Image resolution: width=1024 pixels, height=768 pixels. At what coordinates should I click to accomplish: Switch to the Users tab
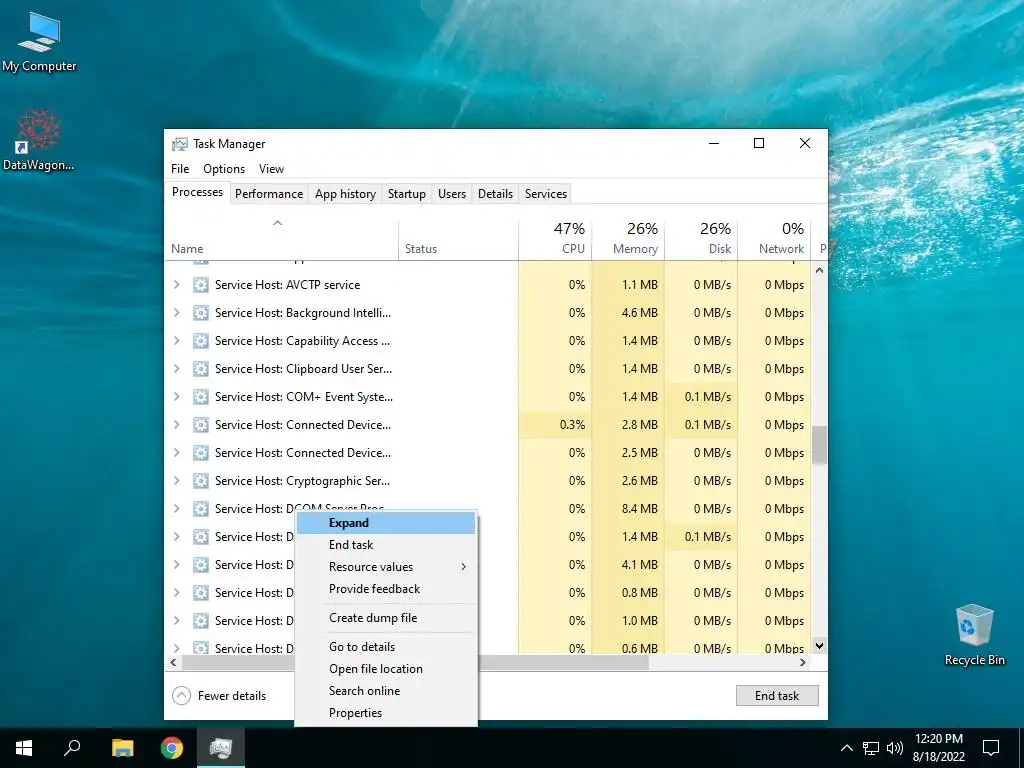tap(452, 194)
